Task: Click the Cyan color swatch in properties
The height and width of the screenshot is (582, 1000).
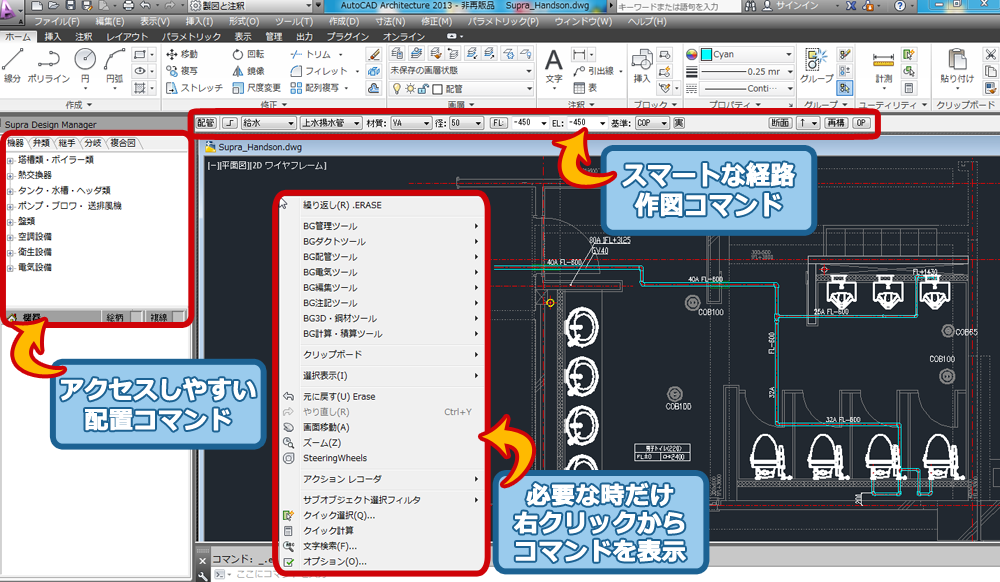Action: pyautogui.click(x=706, y=54)
